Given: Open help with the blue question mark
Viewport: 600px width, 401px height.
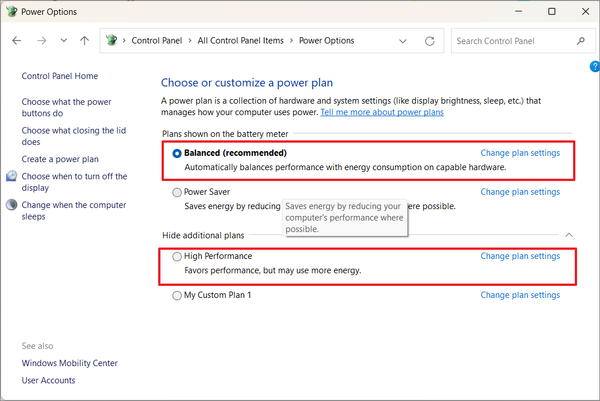Looking at the screenshot, I should click(595, 67).
